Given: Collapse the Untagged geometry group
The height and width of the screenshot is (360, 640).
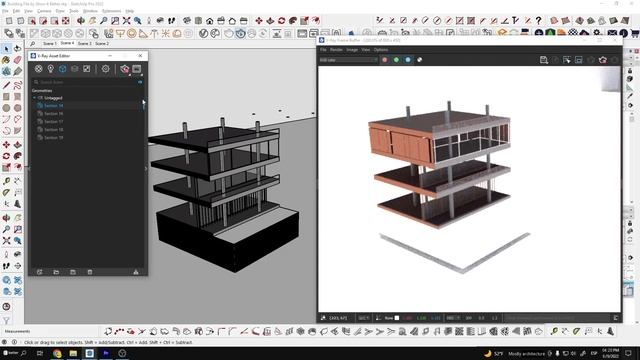Looking at the screenshot, I should 34,98.
